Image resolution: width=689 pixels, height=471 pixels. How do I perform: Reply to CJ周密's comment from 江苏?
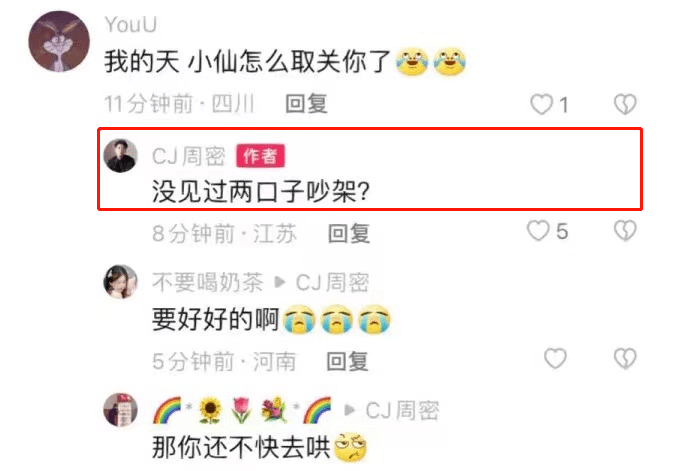click(349, 233)
